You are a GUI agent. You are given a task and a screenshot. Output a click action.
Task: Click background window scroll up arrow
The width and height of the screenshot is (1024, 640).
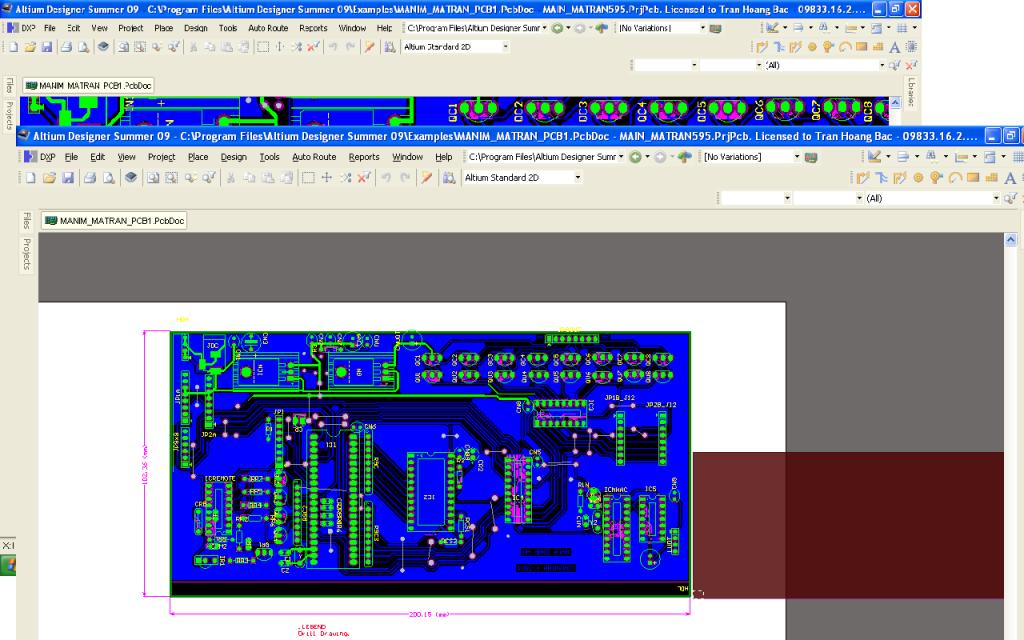tap(895, 103)
